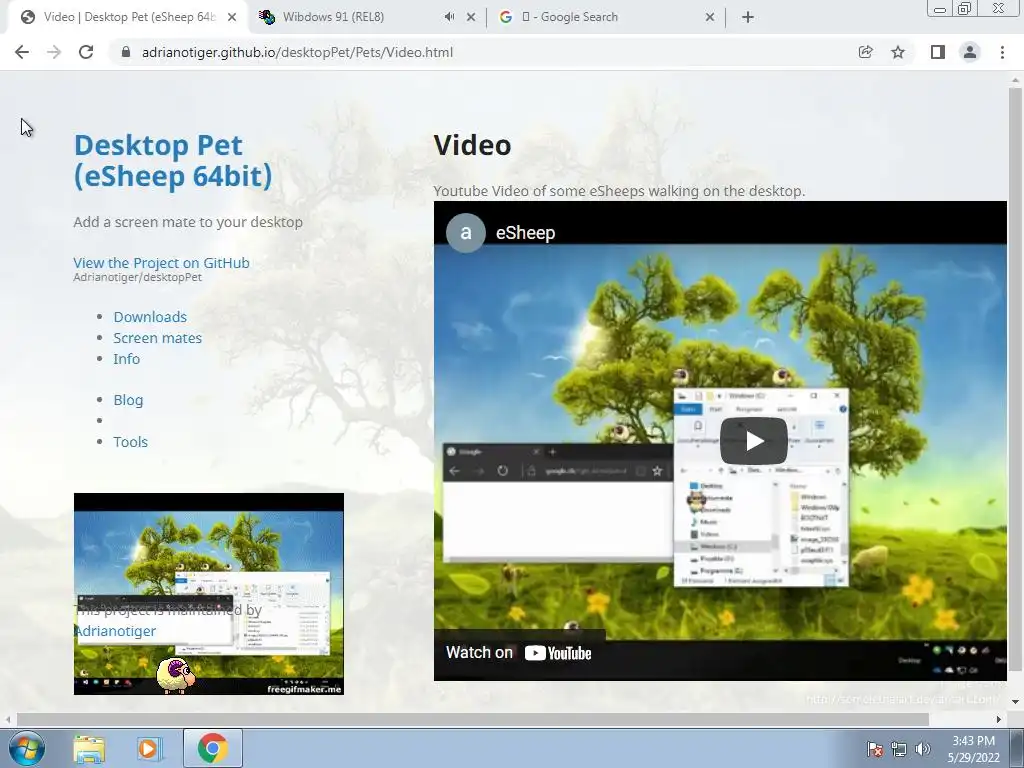Open a new browser tab
The width and height of the screenshot is (1024, 768).
click(748, 17)
